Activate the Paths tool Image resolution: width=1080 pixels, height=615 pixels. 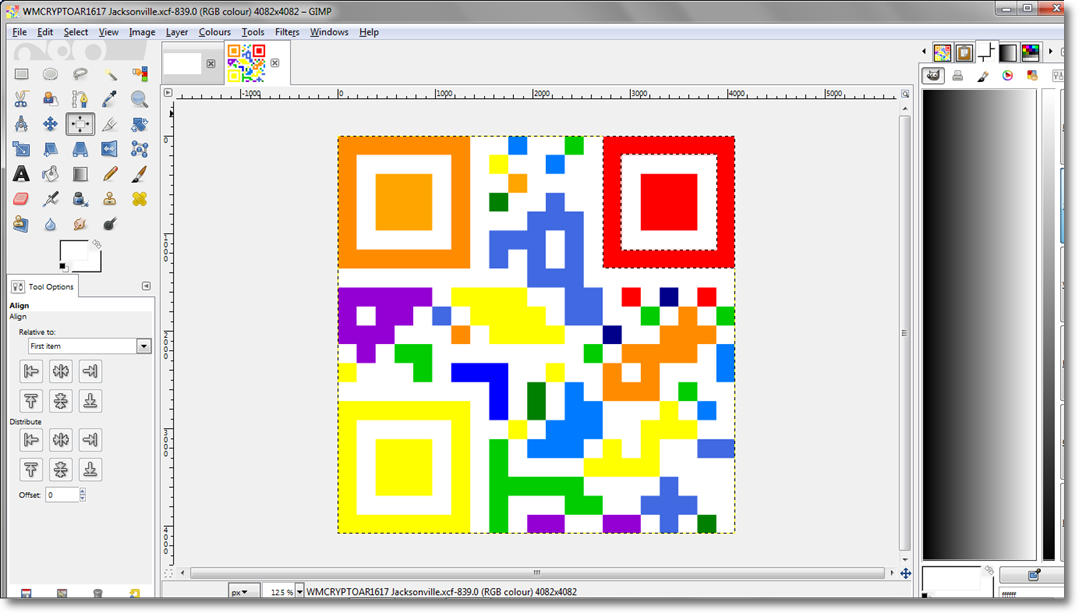80,99
